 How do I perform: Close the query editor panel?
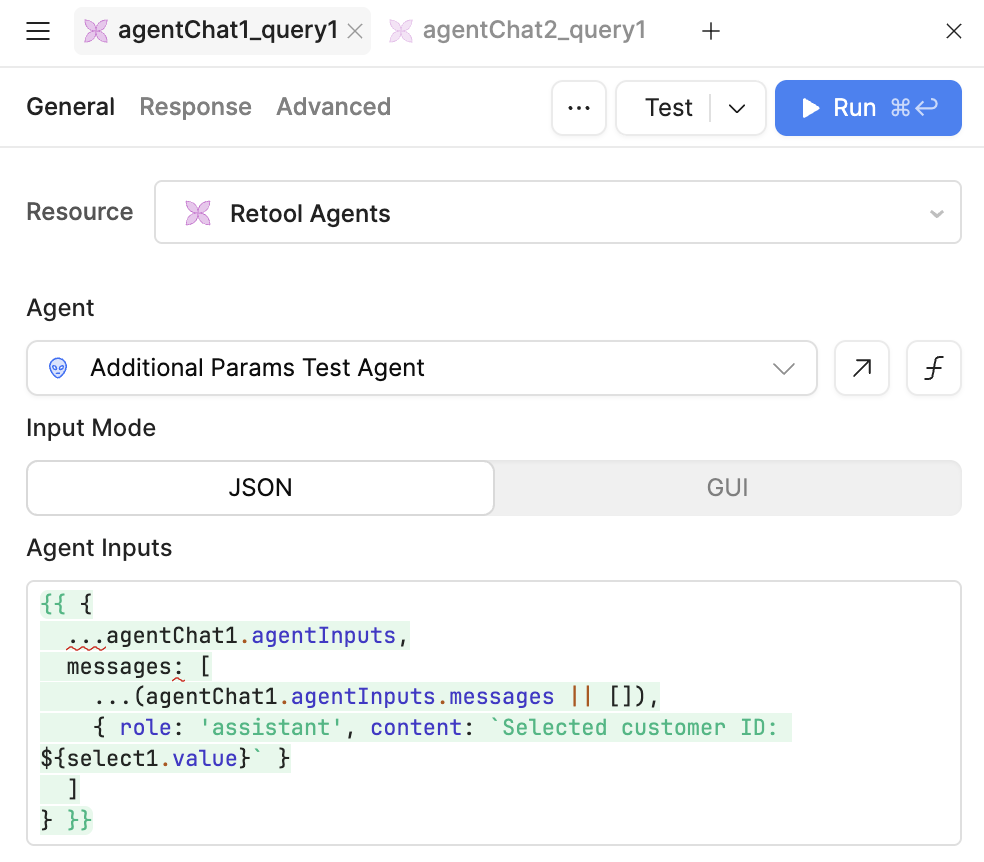point(953,32)
